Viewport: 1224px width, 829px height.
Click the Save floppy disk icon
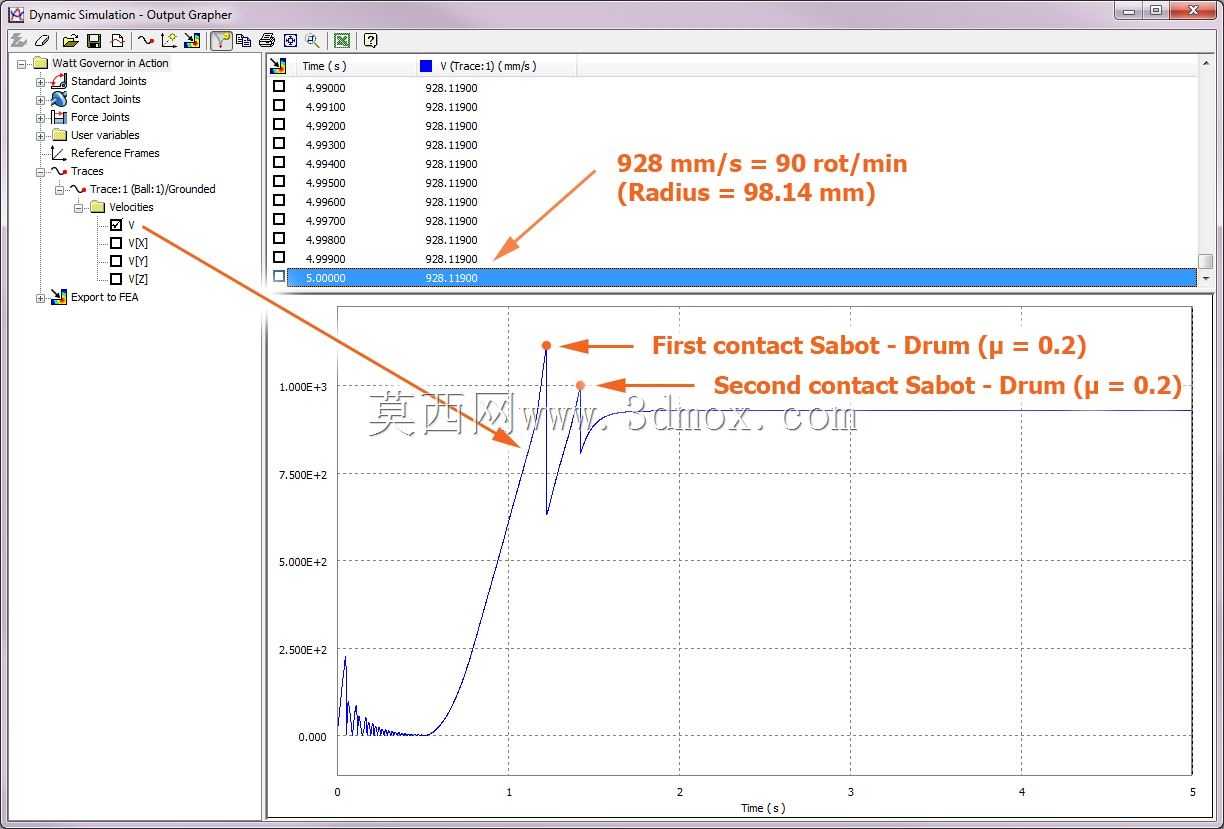[94, 41]
